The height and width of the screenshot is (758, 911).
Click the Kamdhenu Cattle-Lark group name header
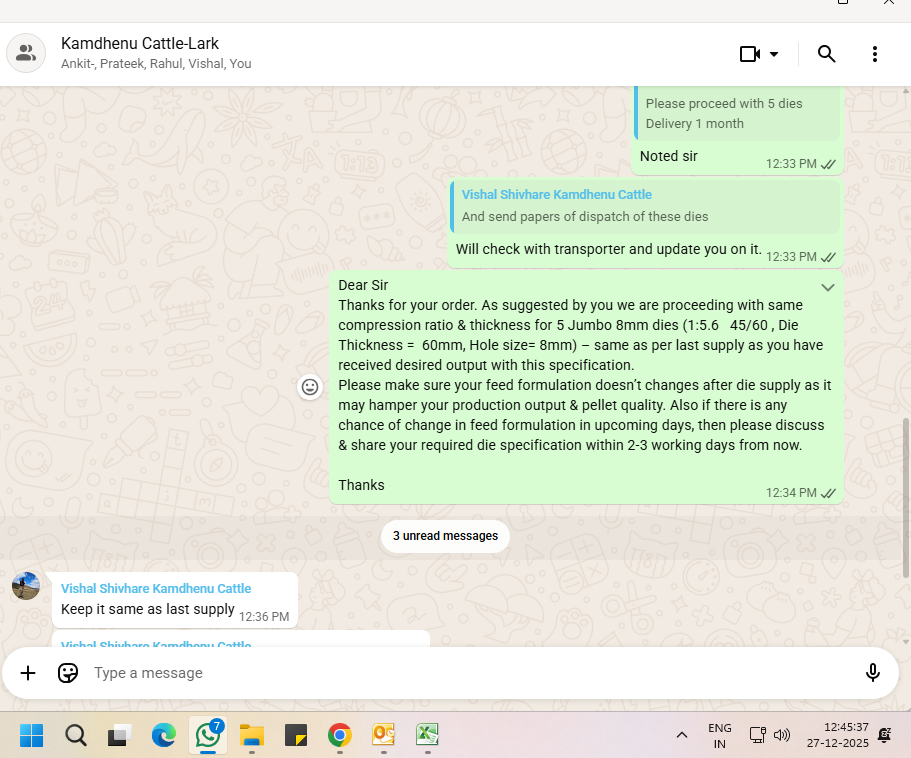[x=140, y=44]
